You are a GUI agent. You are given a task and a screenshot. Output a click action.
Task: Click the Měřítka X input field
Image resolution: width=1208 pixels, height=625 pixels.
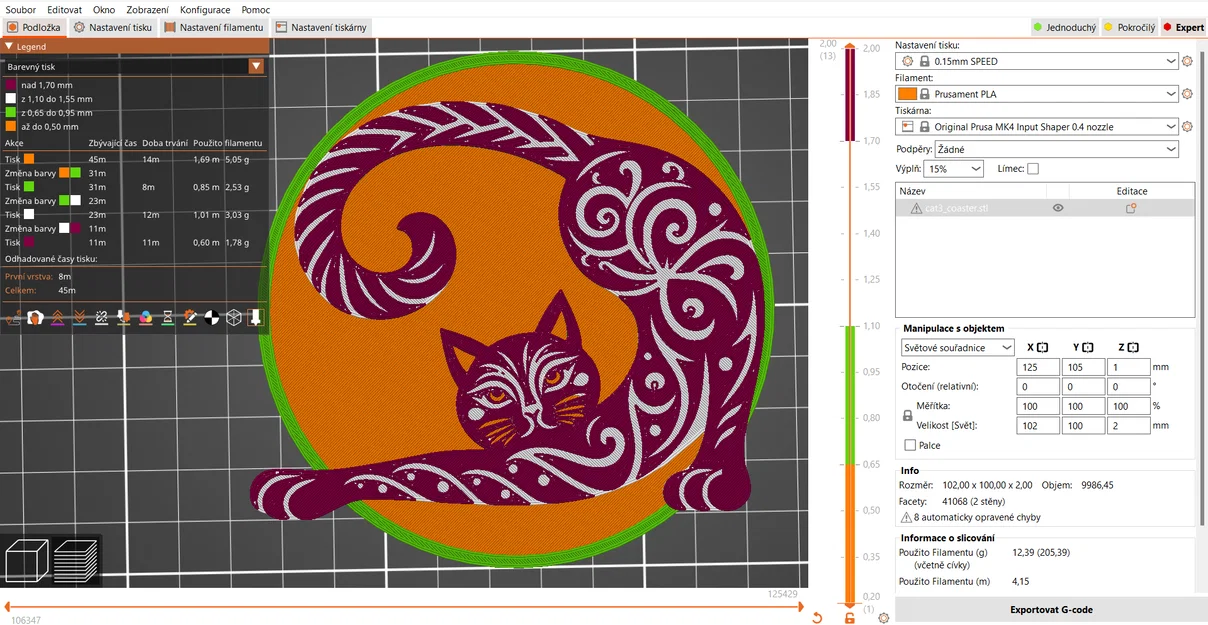pos(1038,406)
